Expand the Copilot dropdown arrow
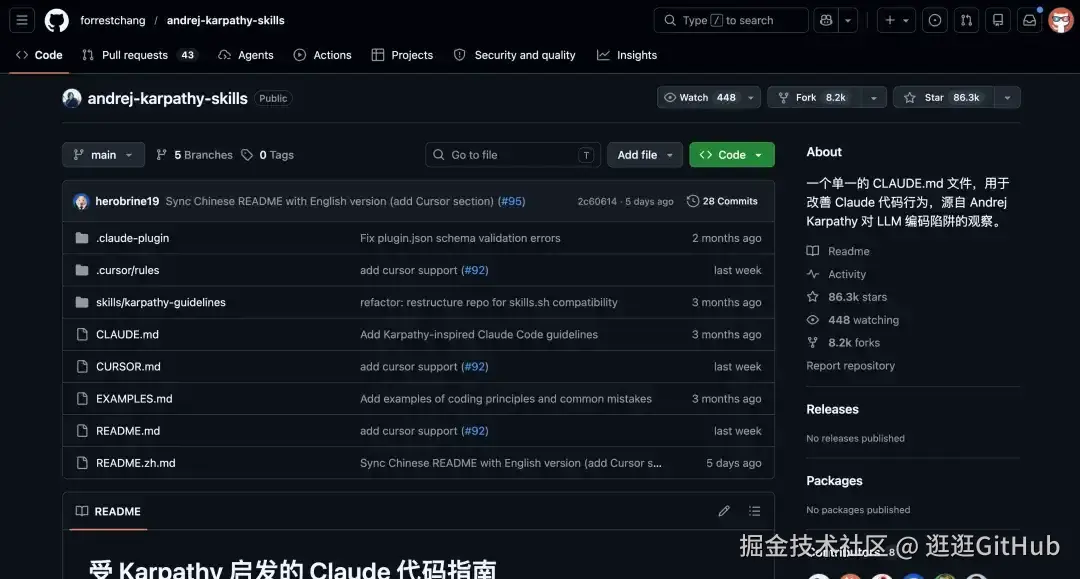1080x579 pixels. [x=848, y=20]
